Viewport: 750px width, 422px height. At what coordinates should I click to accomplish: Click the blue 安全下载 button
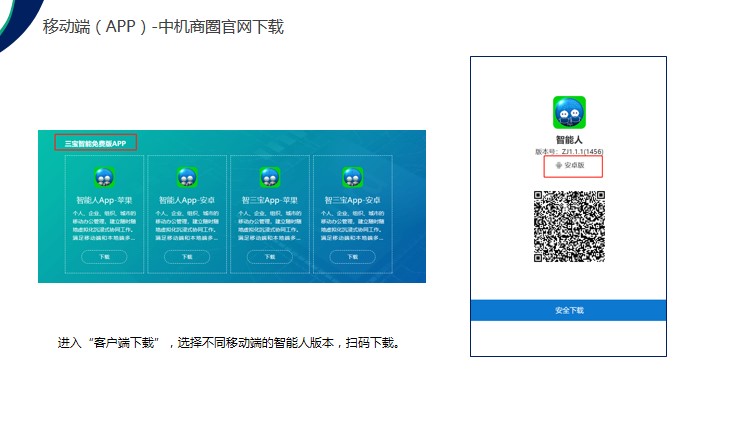[569, 311]
